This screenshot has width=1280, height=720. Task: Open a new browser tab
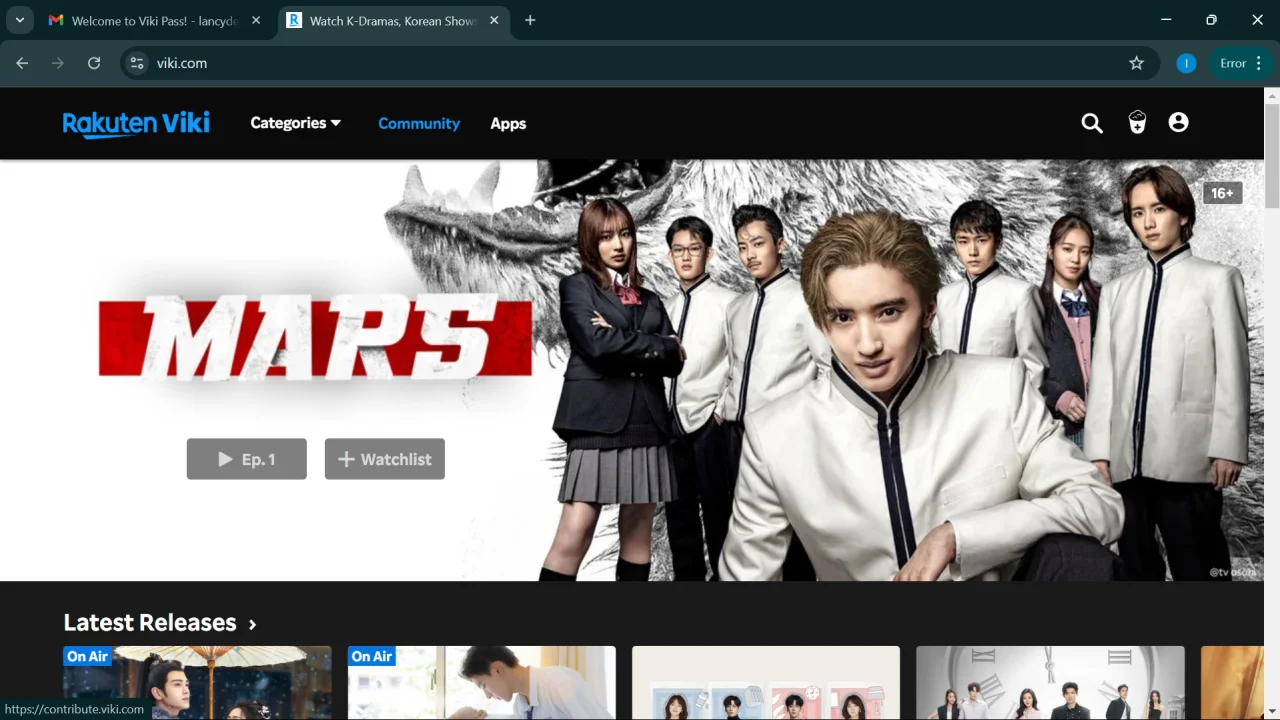530,20
